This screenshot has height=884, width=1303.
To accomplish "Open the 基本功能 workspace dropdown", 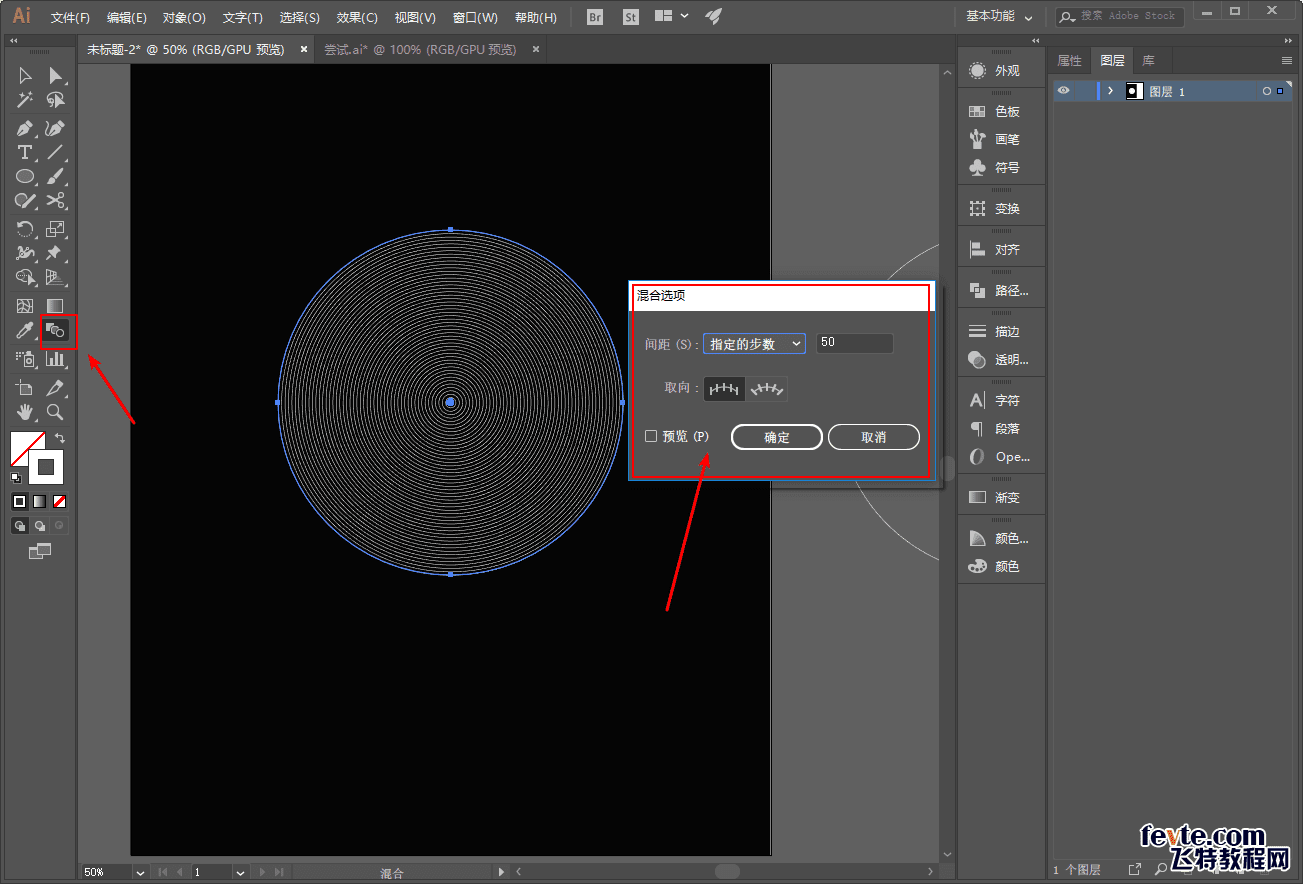I will point(999,17).
